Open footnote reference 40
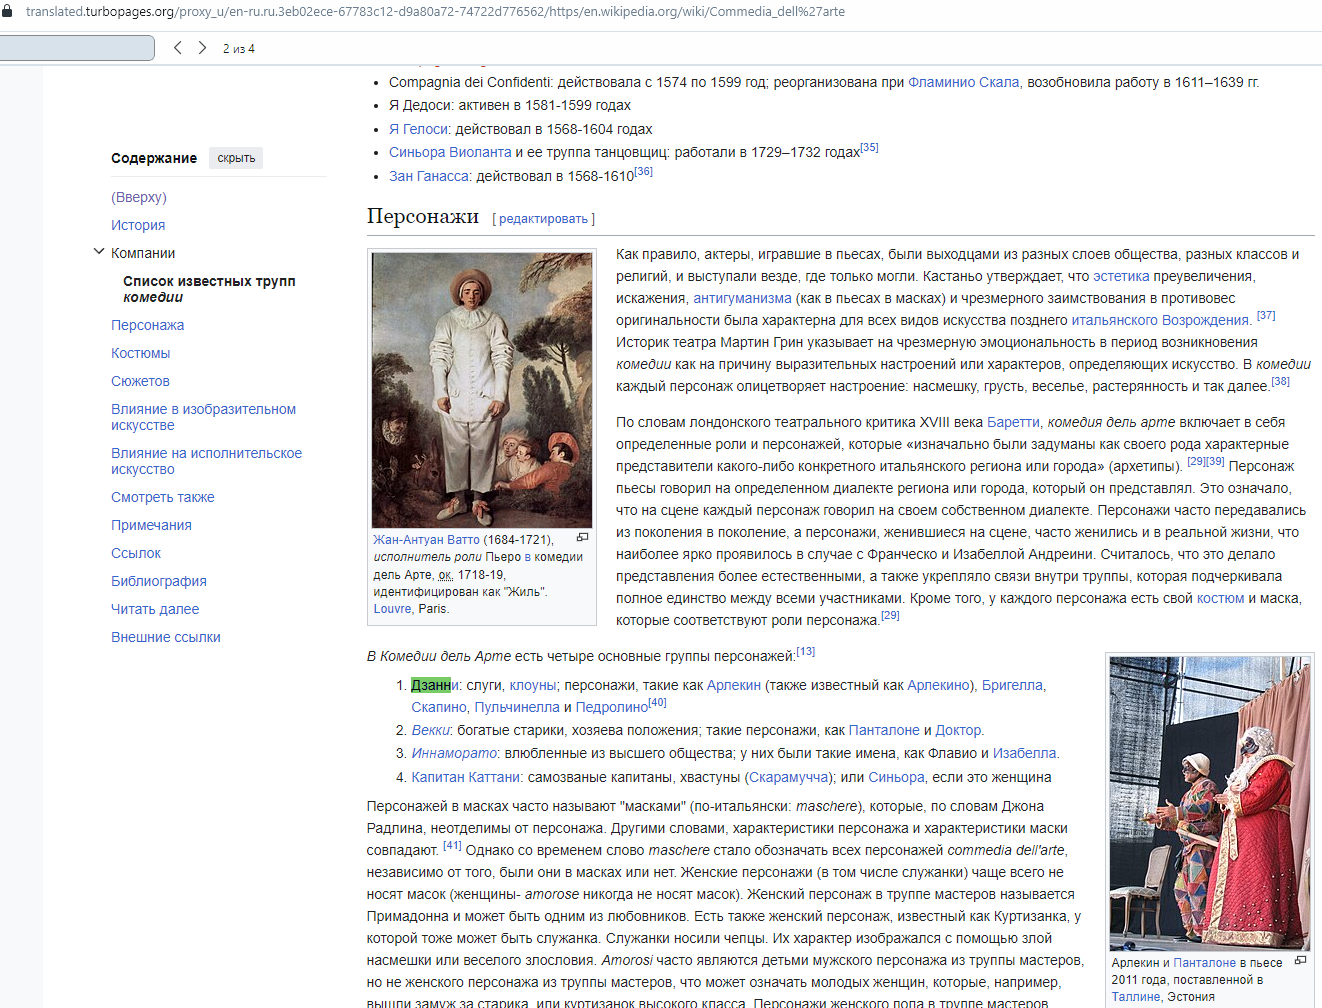Viewport: 1322px width, 1008px height. click(x=657, y=703)
